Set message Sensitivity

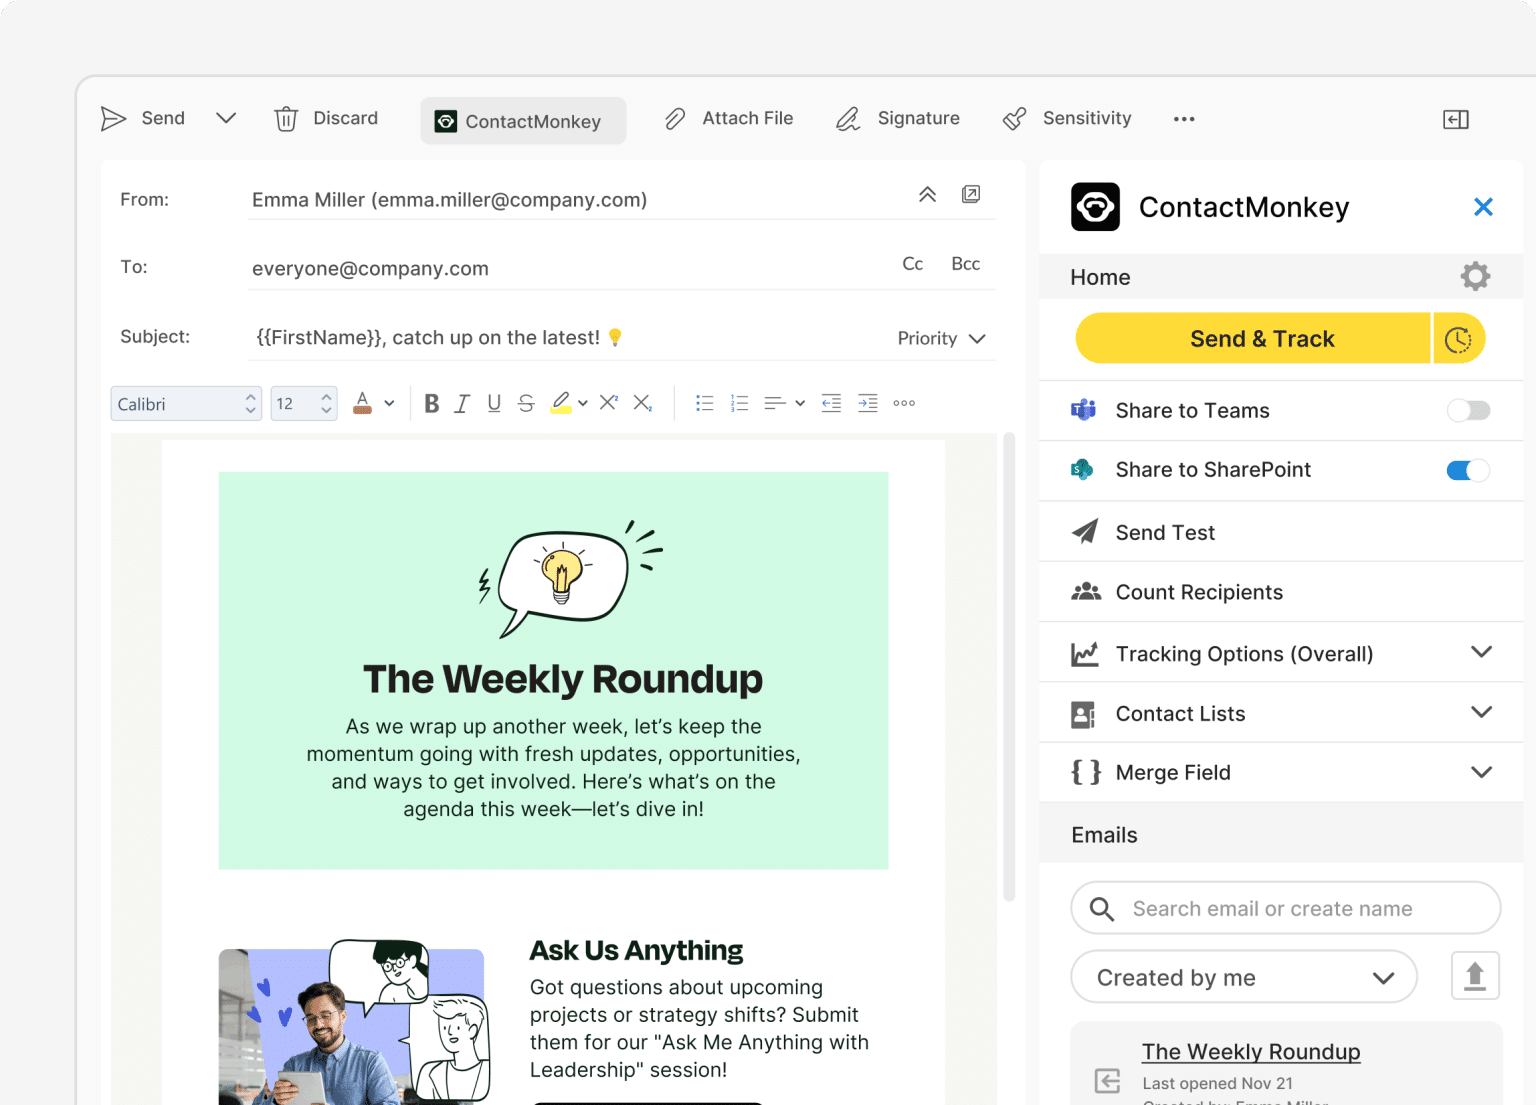coord(1066,118)
